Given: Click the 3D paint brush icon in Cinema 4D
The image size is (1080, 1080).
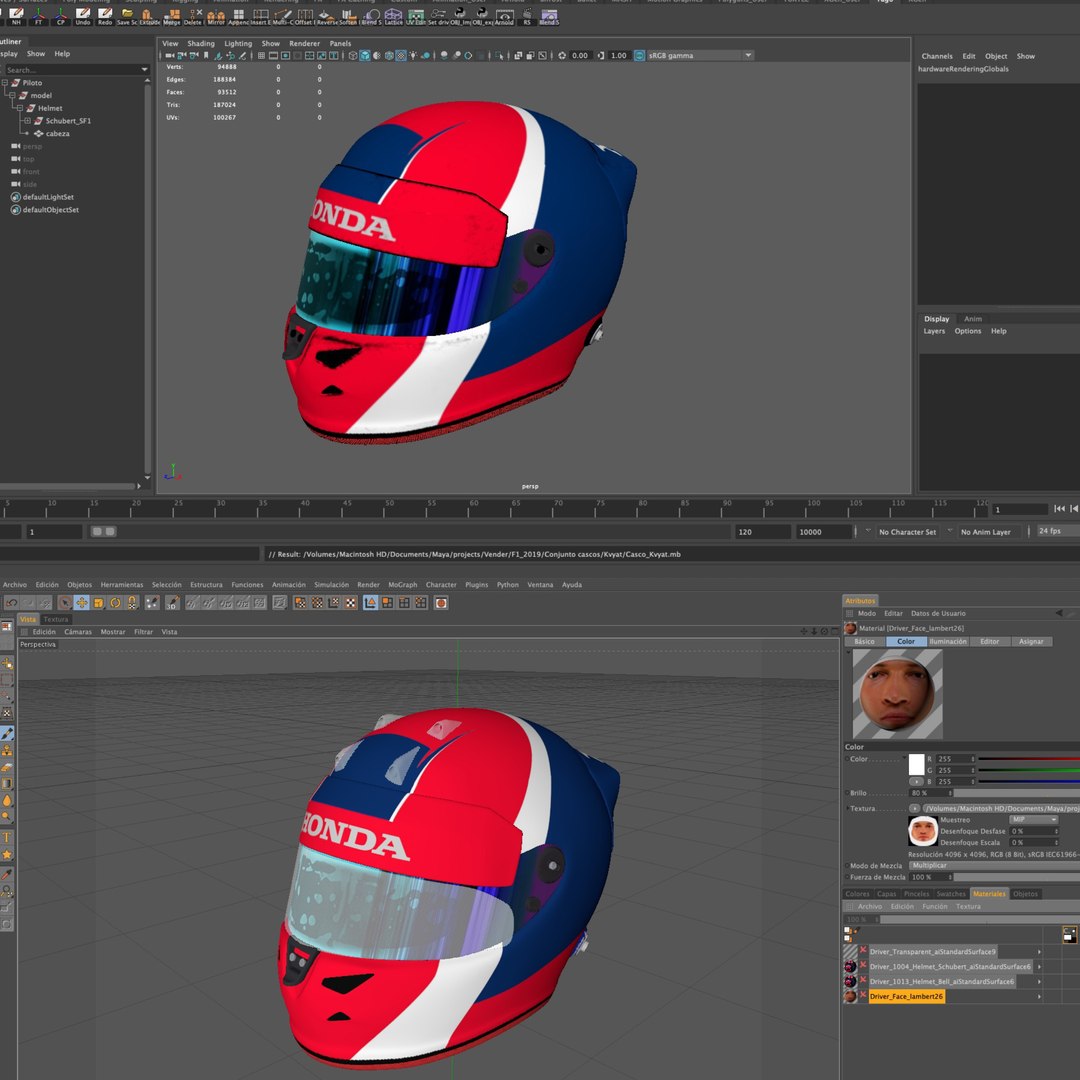Looking at the screenshot, I should pyautogui.click(x=172, y=603).
